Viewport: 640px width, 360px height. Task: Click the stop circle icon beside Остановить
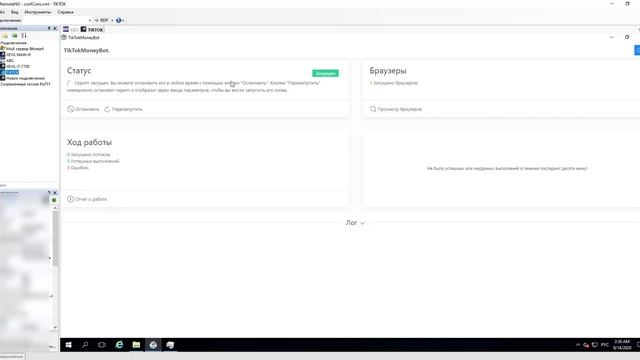tap(70, 109)
